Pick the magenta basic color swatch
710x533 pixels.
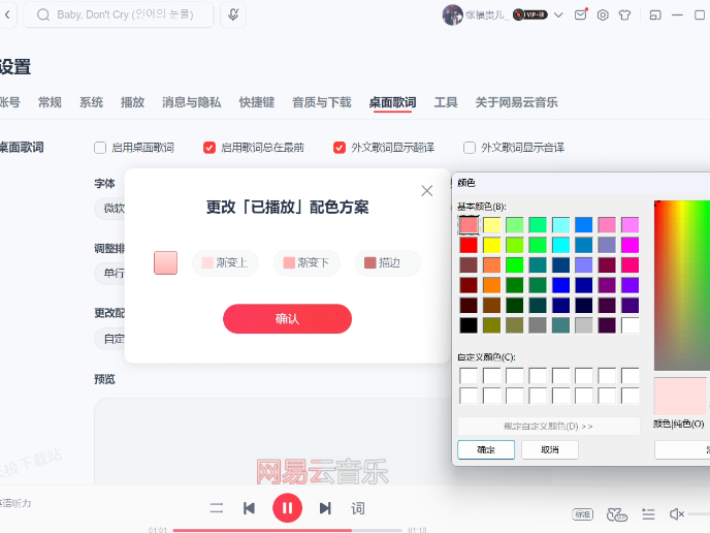point(630,245)
